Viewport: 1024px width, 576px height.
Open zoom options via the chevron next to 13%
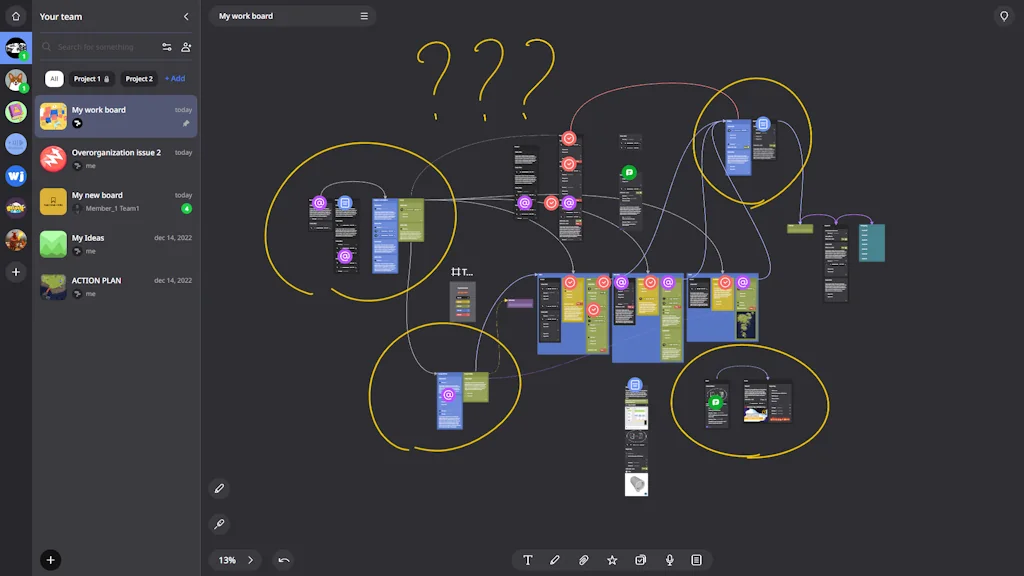point(250,560)
